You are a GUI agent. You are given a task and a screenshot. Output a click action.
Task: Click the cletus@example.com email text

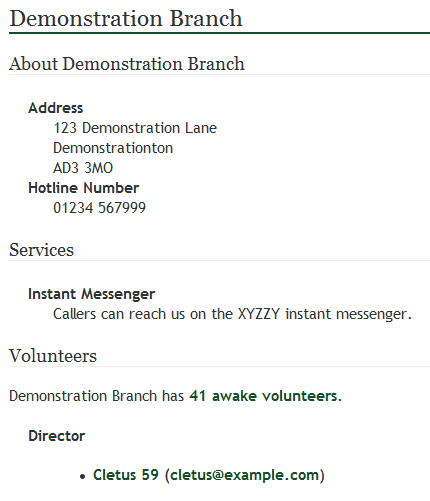[x=245, y=475]
